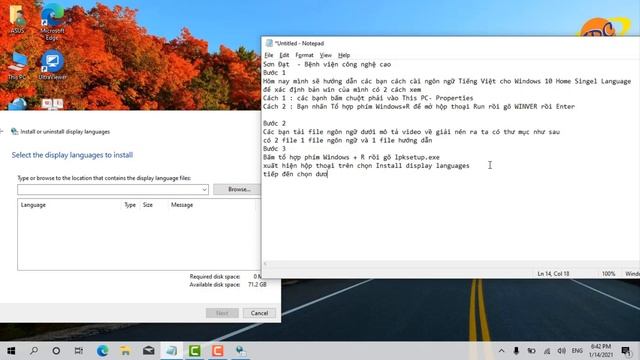
Task: Click Notepad horizontal scrollbar
Action: click(x=451, y=264)
